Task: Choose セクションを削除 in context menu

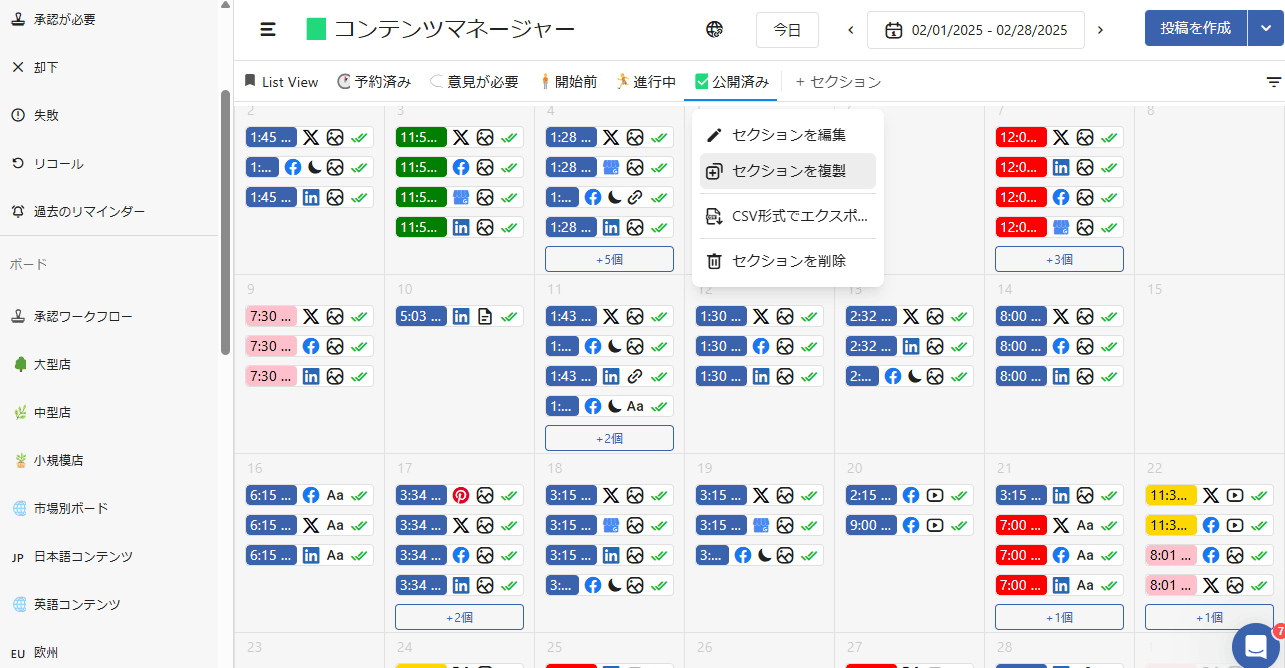Action: tap(788, 261)
